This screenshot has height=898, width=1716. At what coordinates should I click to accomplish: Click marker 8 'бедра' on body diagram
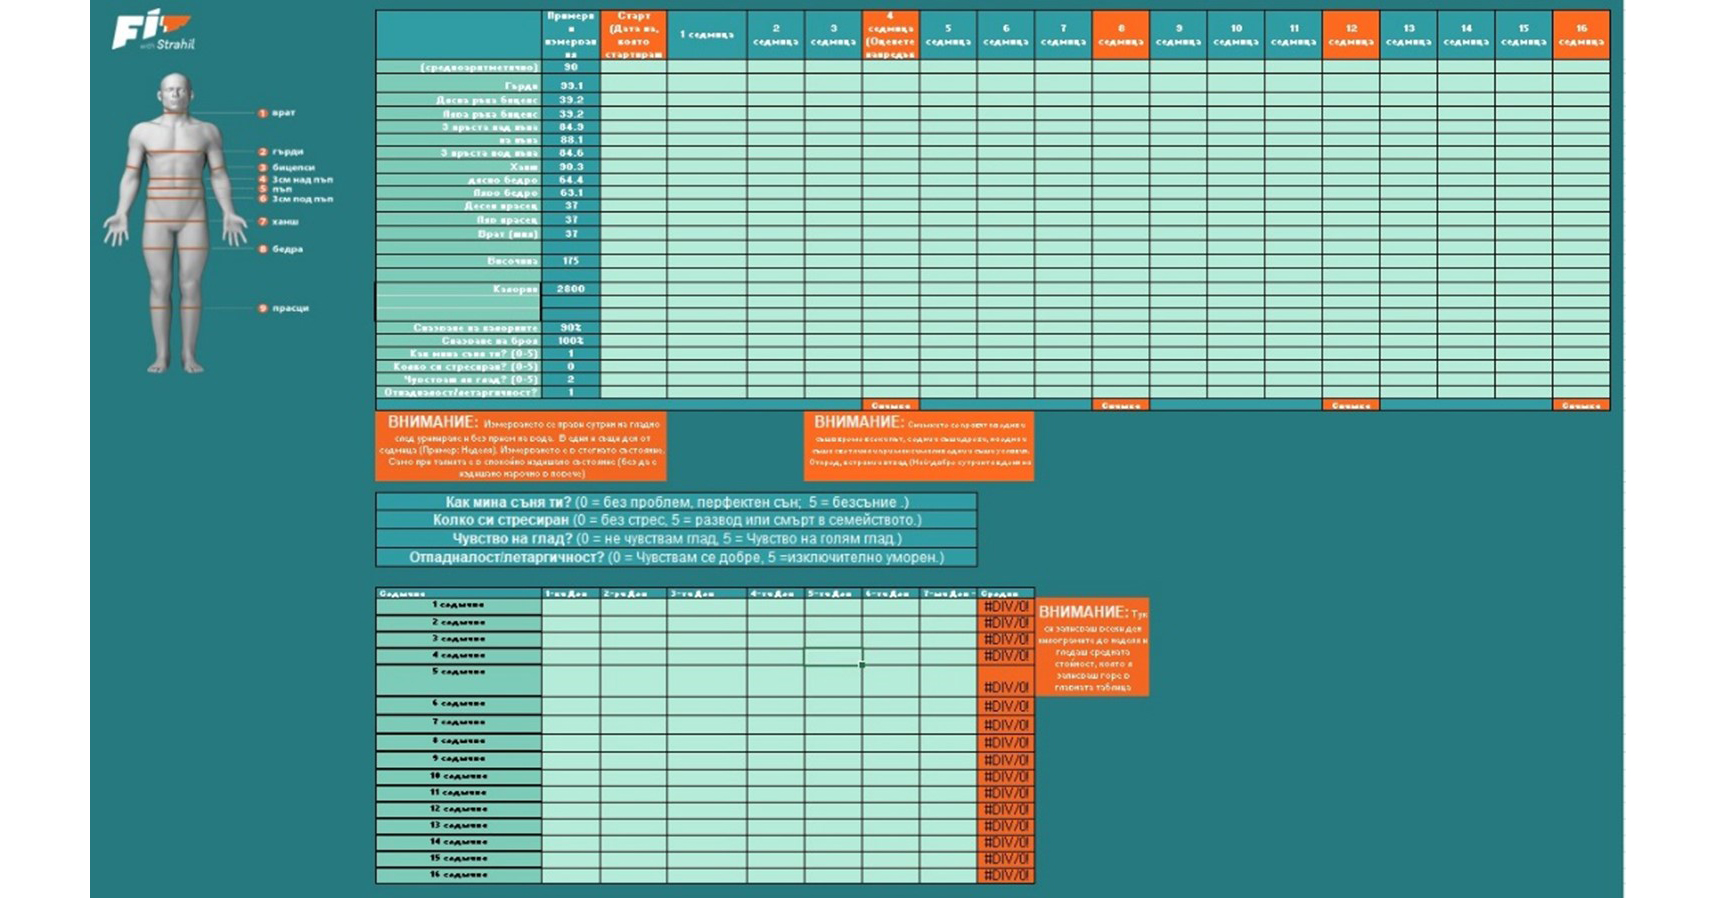click(281, 248)
